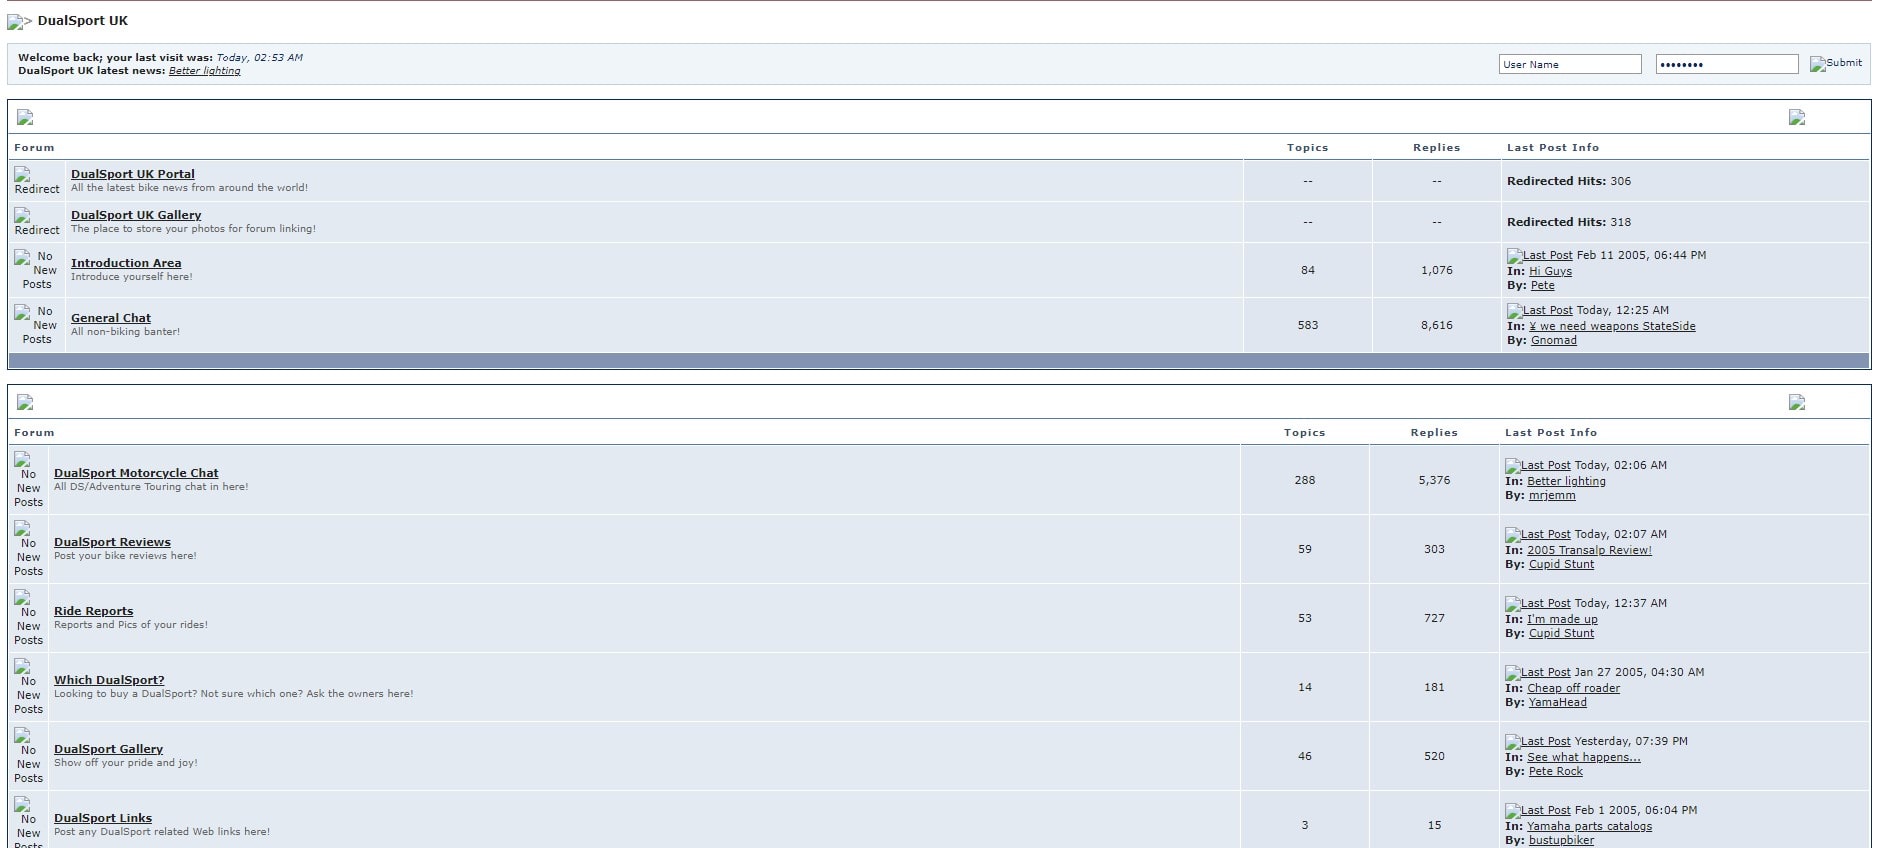This screenshot has width=1881, height=848.
Task: Open the DualSport Reviews forum
Action: (112, 542)
